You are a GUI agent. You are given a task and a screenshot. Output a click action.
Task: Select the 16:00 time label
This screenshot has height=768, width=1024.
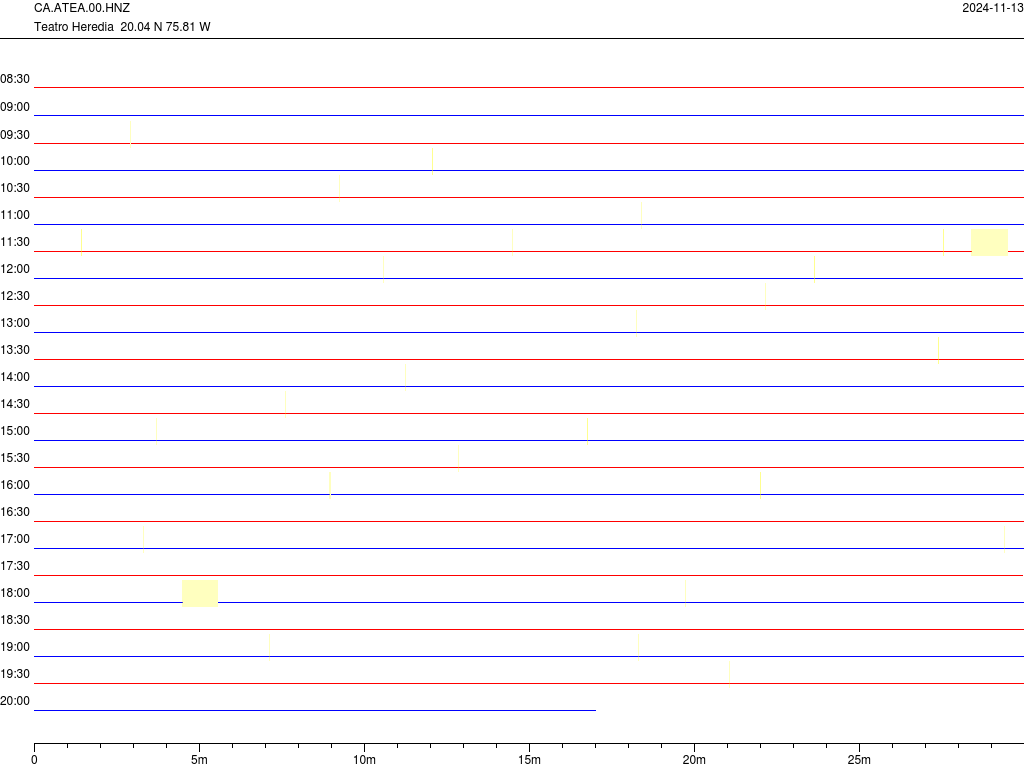[x=15, y=485]
